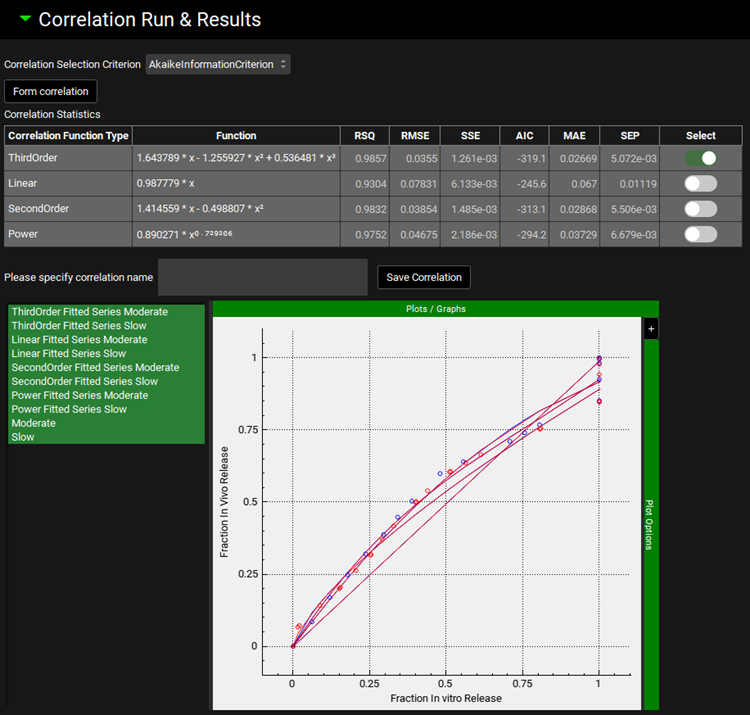Viewport: 750px width, 715px height.
Task: Select Power Fitted Series Moderate series
Action: tap(79, 396)
